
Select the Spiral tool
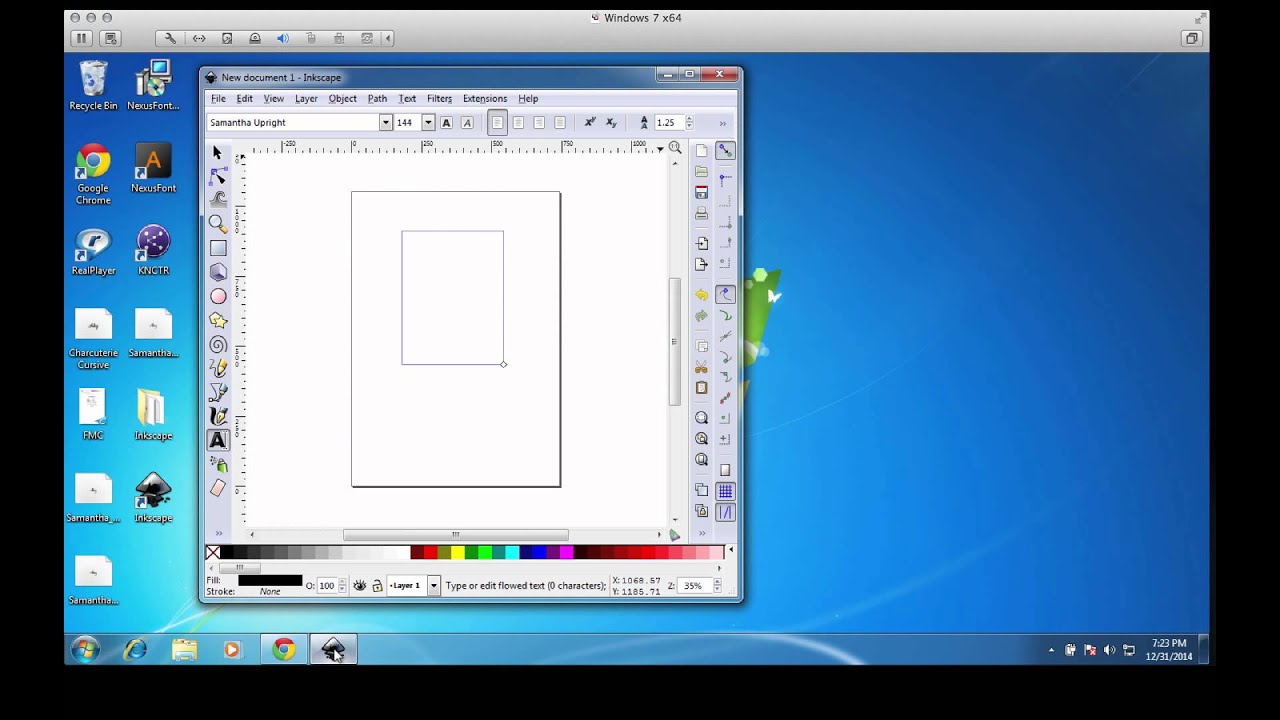point(218,344)
